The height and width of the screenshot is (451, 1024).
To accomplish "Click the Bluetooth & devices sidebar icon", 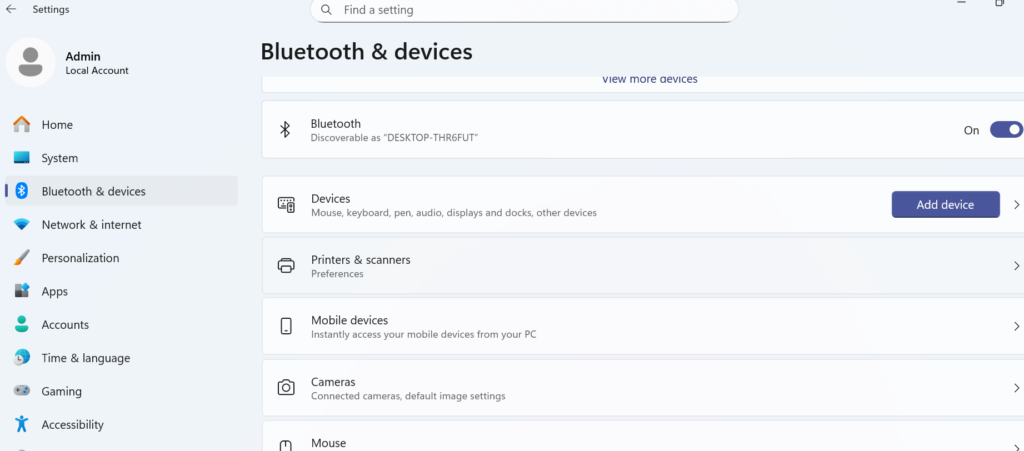I will [22, 191].
